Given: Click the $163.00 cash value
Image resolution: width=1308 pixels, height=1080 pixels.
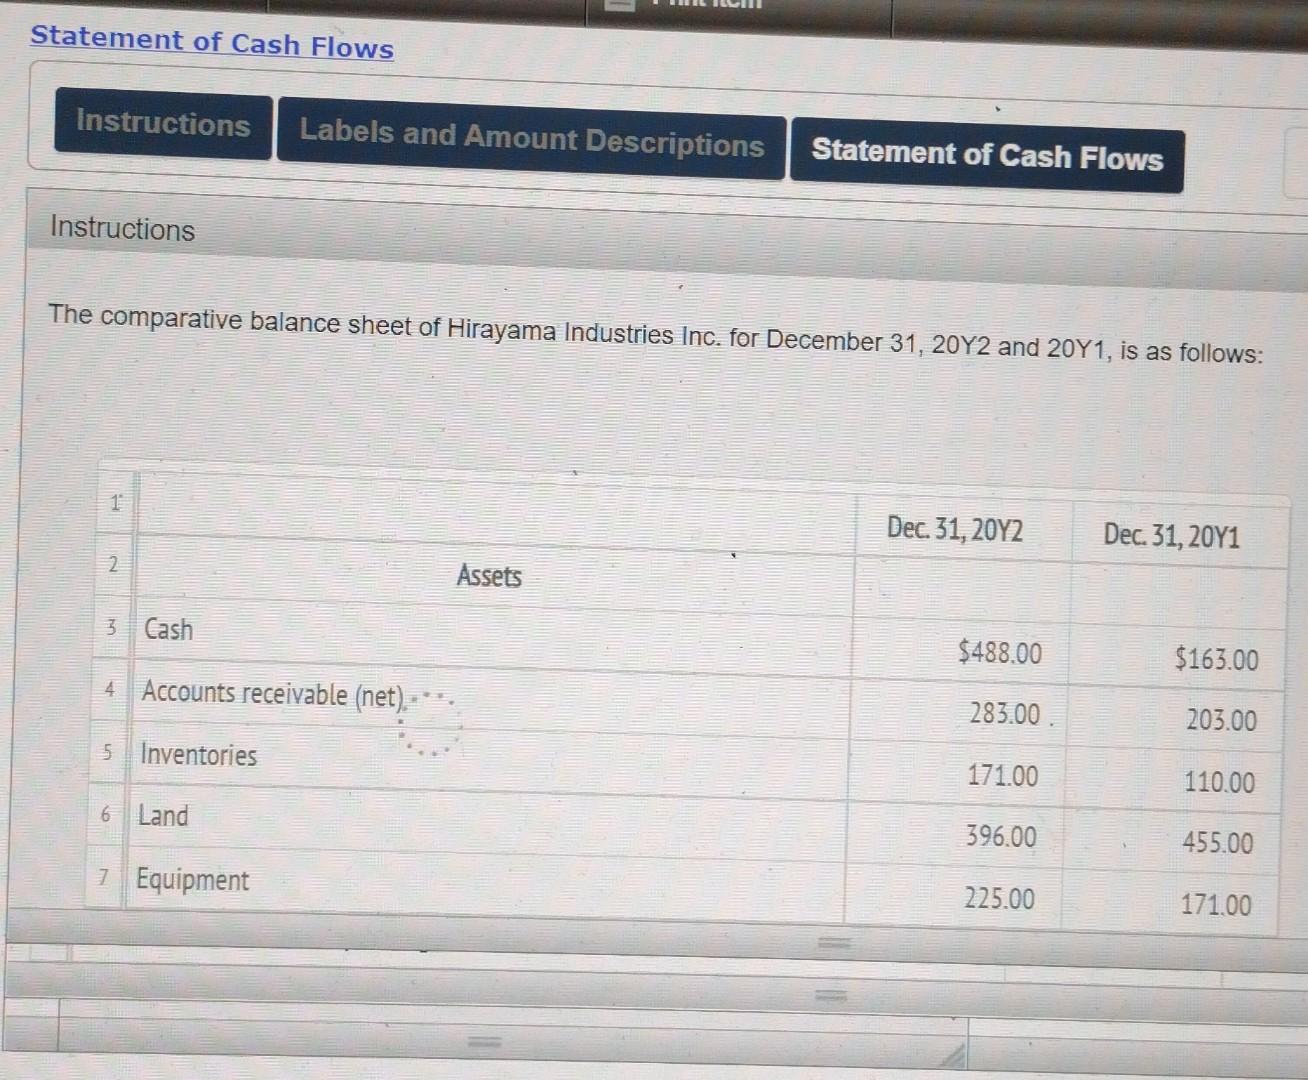Looking at the screenshot, I should tap(1216, 659).
